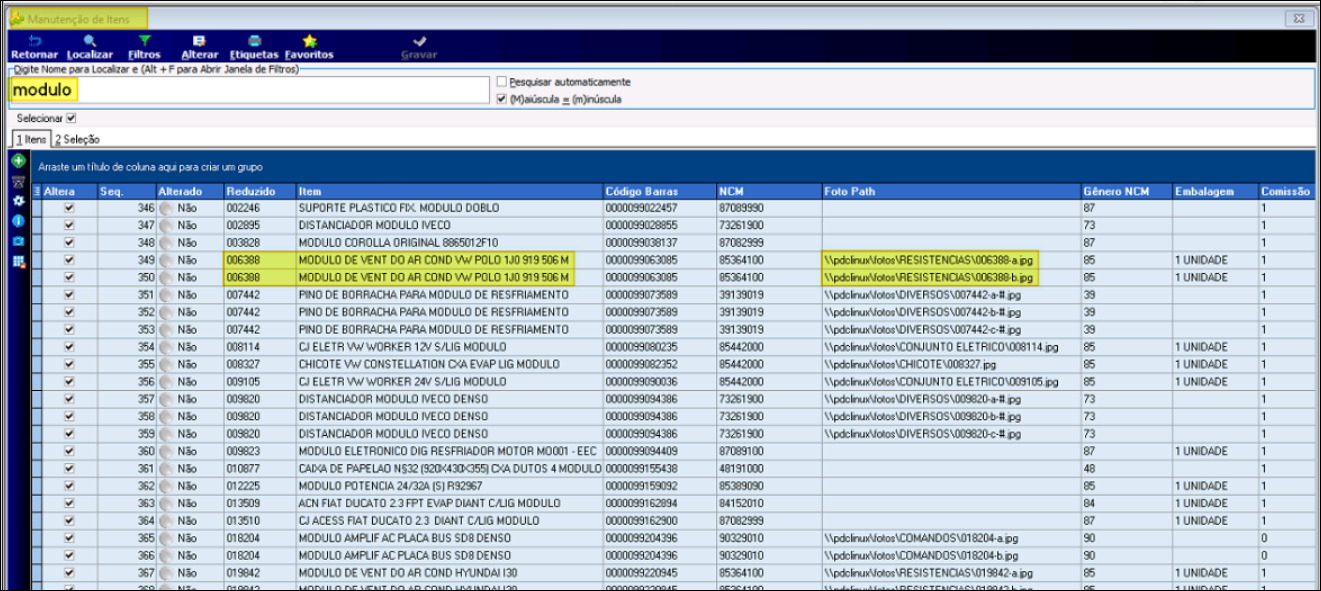Click the Embalagem column header

(x=1215, y=191)
